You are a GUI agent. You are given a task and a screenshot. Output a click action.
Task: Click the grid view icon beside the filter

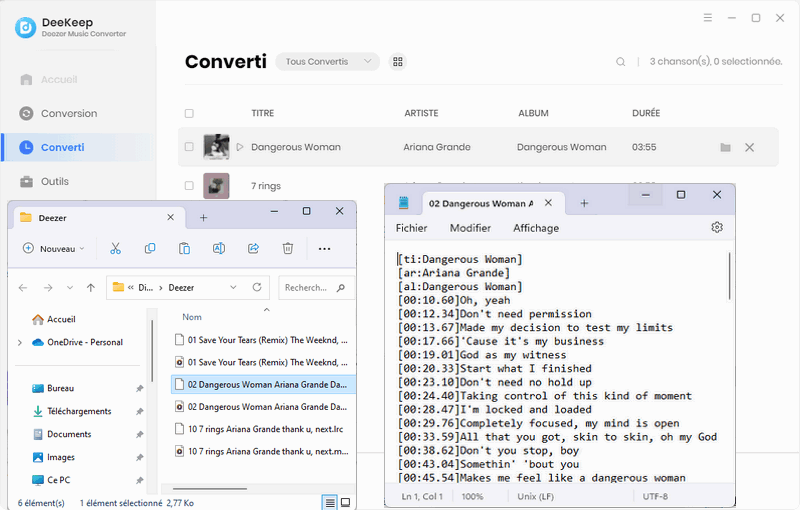[x=398, y=62]
